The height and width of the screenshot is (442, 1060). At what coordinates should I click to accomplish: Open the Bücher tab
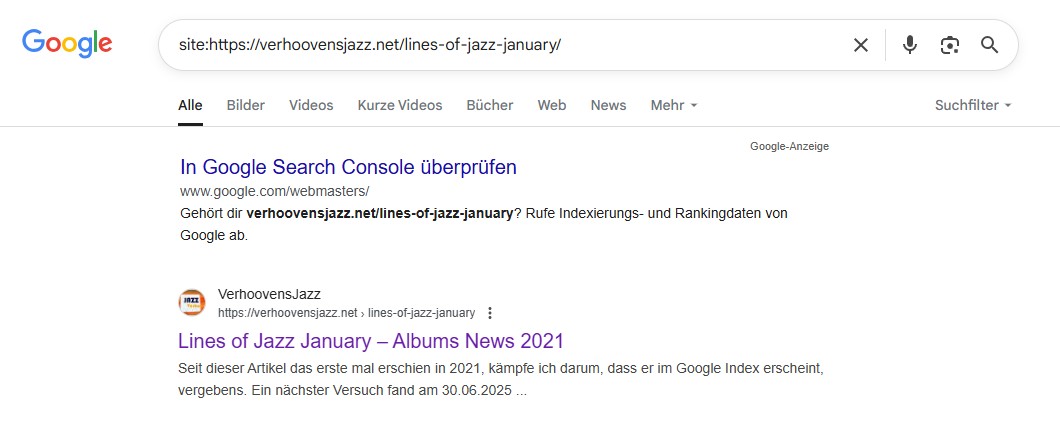click(x=490, y=105)
